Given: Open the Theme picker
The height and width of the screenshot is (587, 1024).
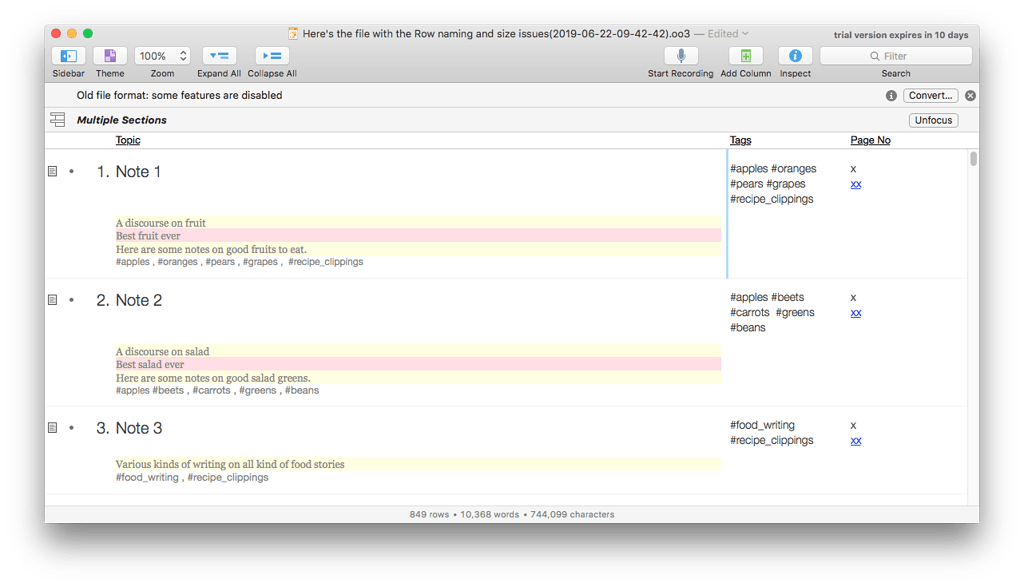Looking at the screenshot, I should tap(110, 55).
